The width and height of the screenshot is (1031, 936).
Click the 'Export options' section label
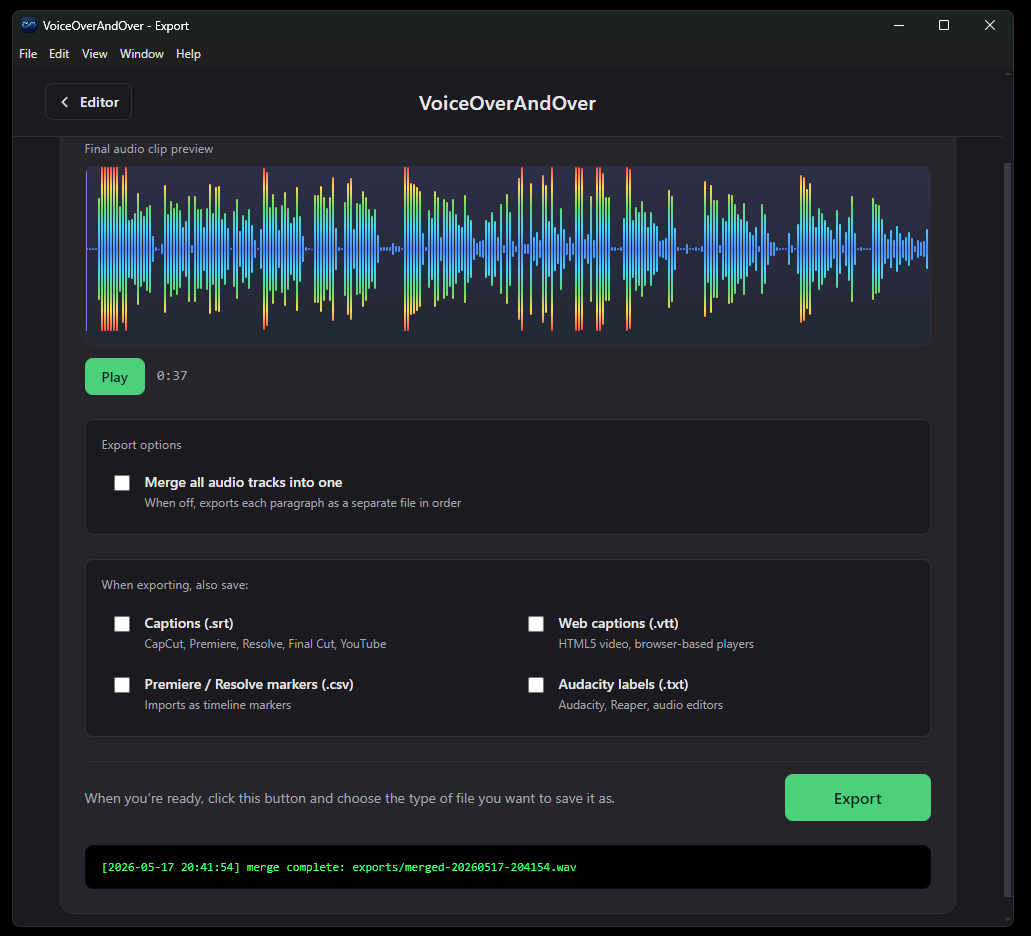tap(141, 445)
